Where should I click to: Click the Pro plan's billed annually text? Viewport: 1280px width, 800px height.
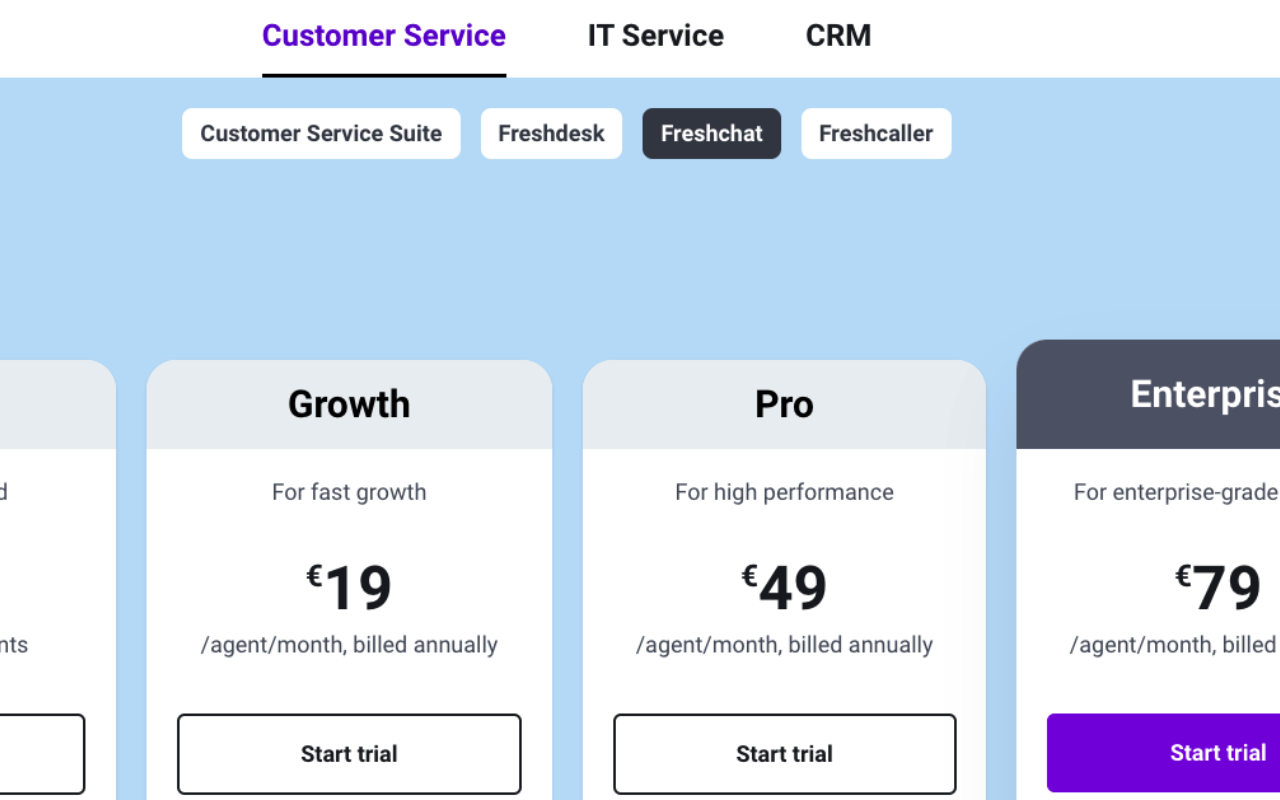click(784, 645)
